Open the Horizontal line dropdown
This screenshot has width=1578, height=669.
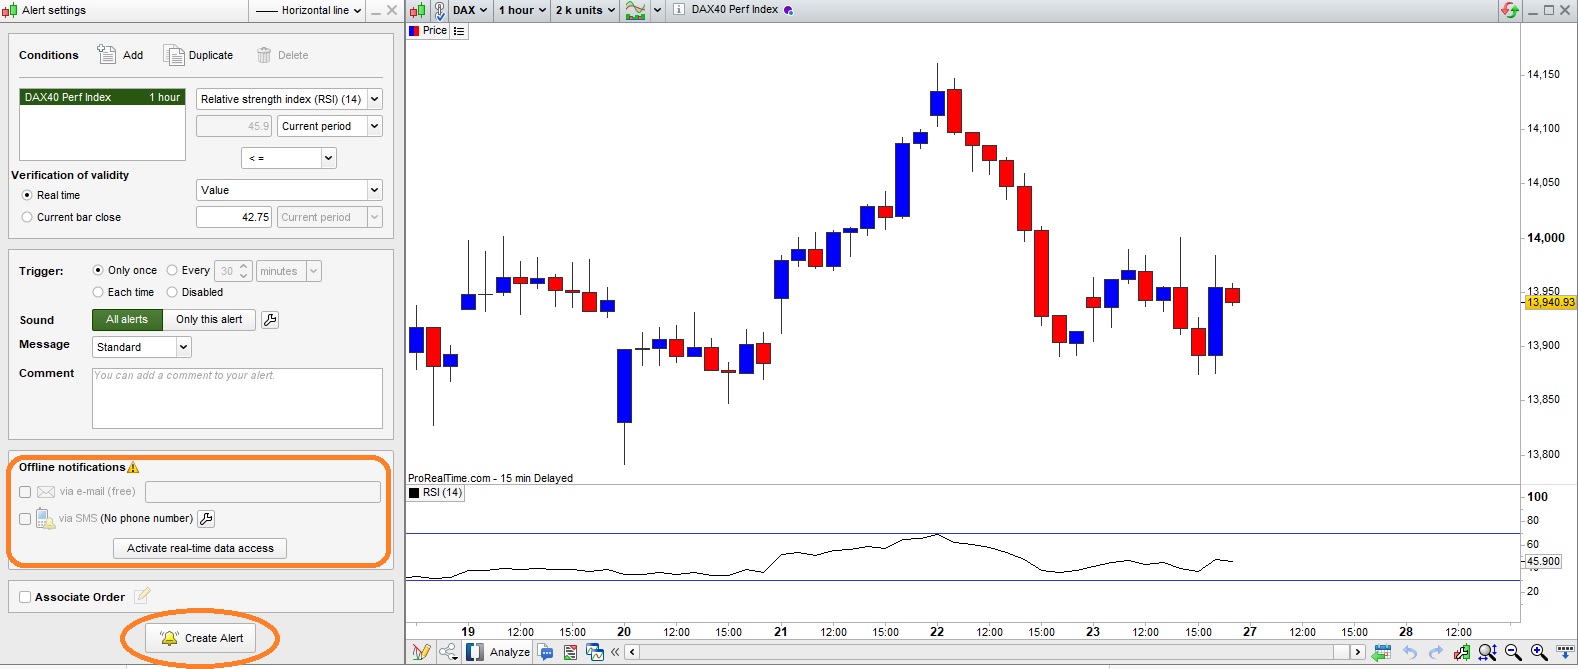[x=308, y=10]
